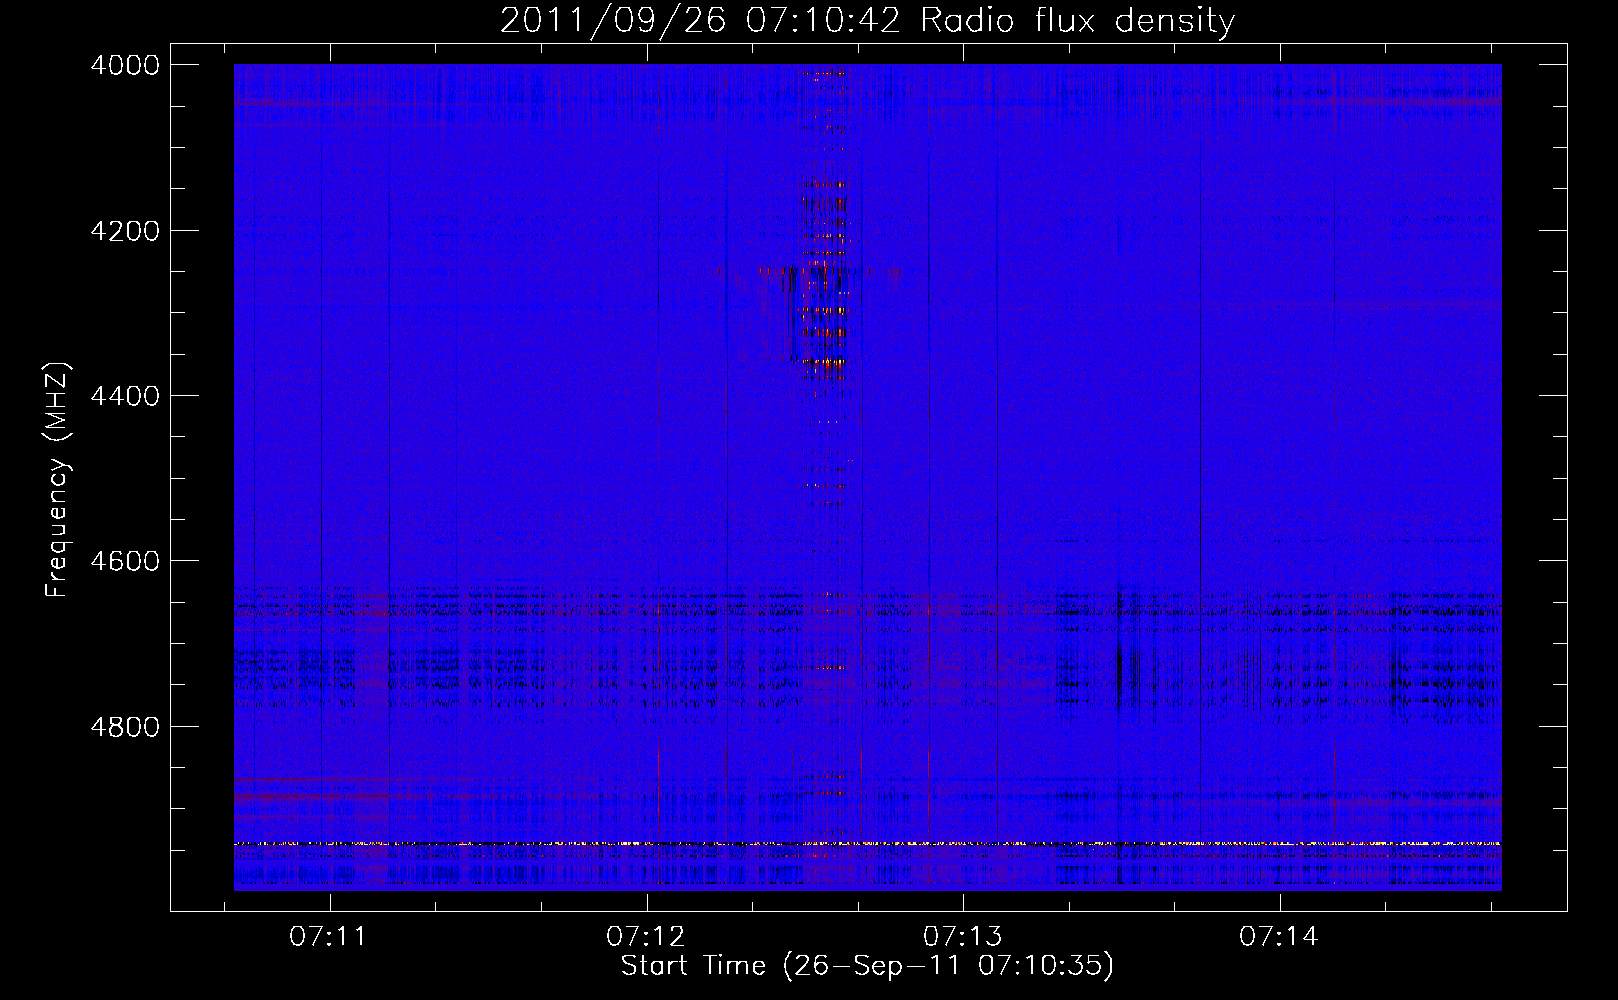The width and height of the screenshot is (1618, 1000).
Task: Click the 4000 frequency axis label
Action: [x=125, y=65]
